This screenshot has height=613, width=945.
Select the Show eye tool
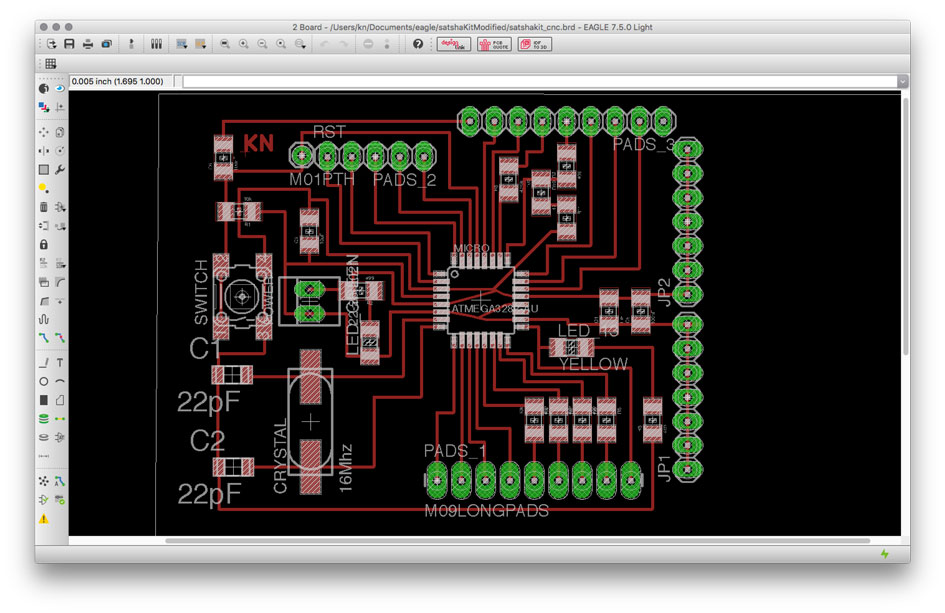pyautogui.click(x=60, y=89)
